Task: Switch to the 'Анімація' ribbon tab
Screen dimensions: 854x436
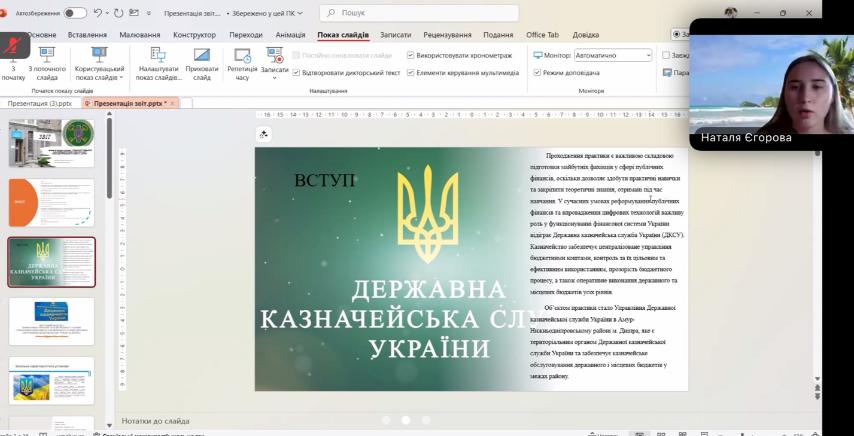Action: click(290, 35)
